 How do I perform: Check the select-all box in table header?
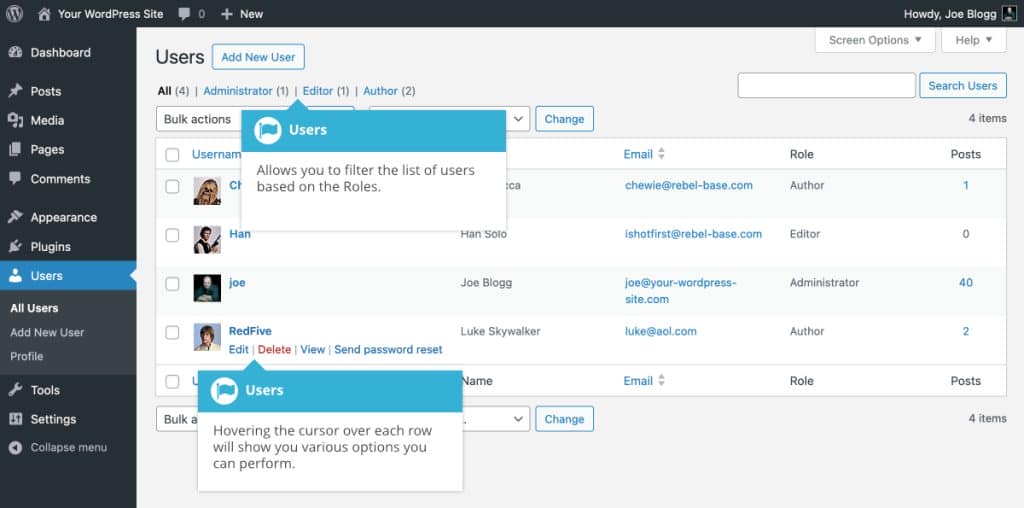point(172,155)
